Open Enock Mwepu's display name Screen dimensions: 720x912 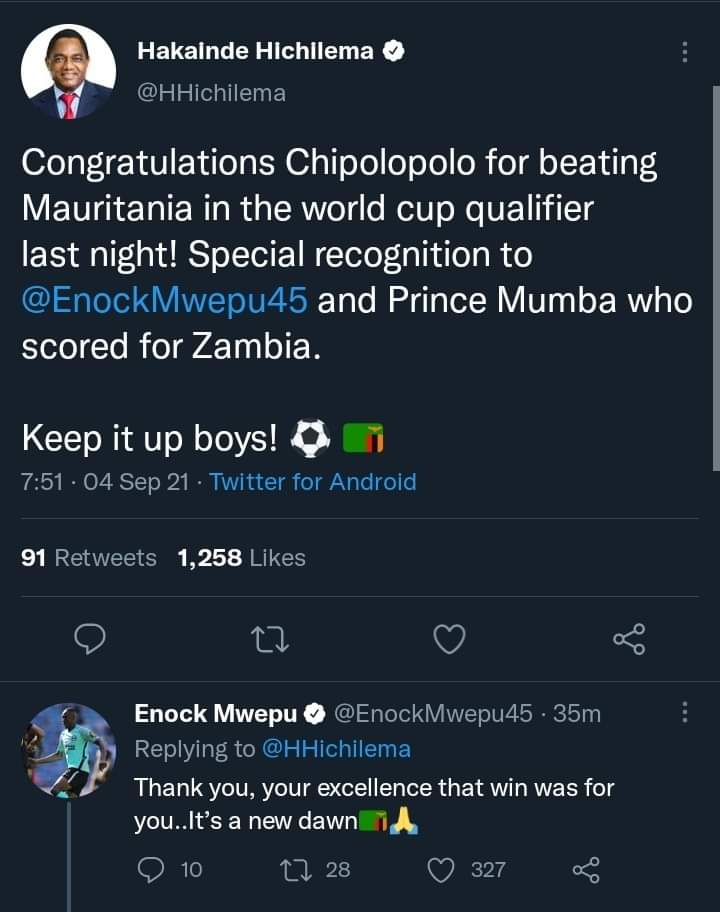(x=216, y=713)
